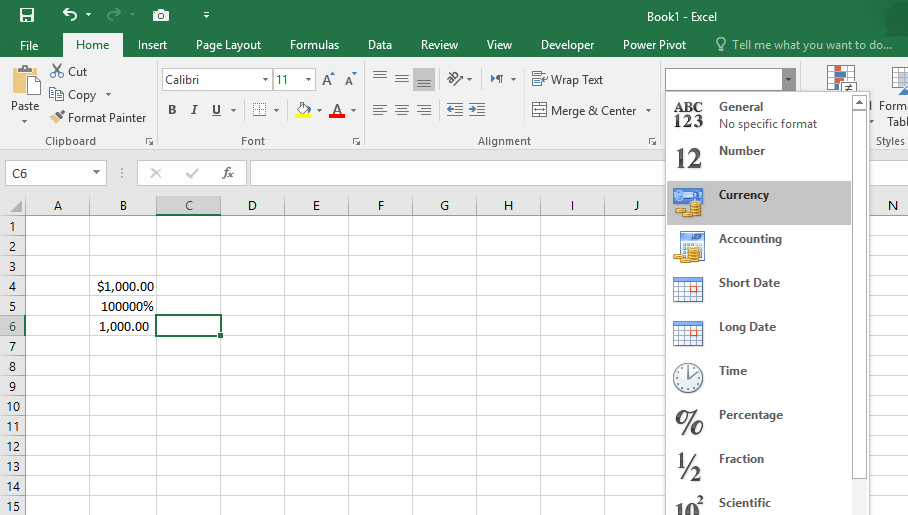Open the Alignment dialog launcher
Screen dimensions: 908x515
(652, 141)
